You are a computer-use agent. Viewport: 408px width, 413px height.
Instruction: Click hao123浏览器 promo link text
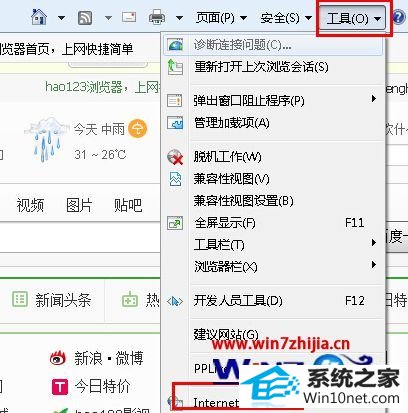[x=103, y=87]
